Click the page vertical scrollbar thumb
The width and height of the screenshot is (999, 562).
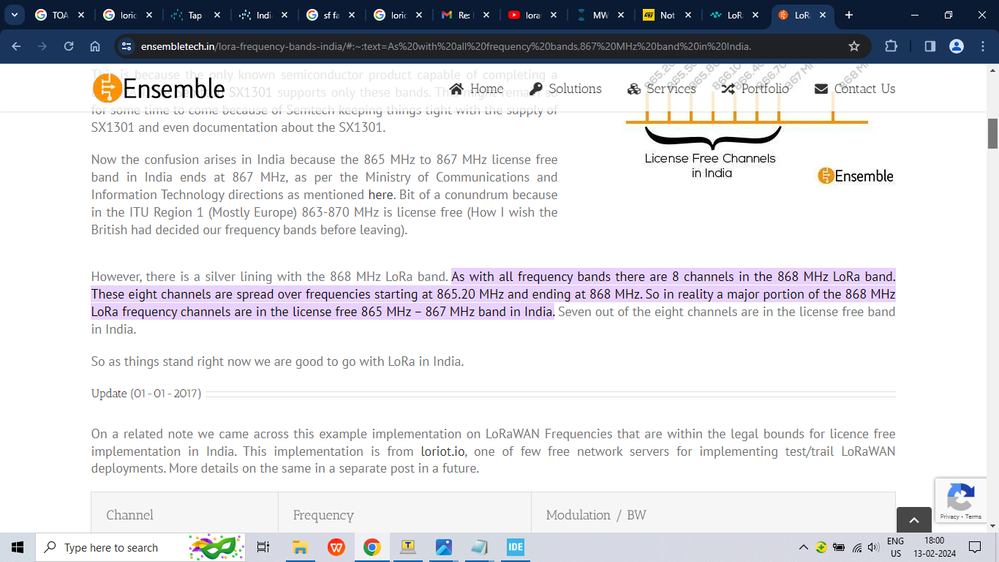pos(993,133)
